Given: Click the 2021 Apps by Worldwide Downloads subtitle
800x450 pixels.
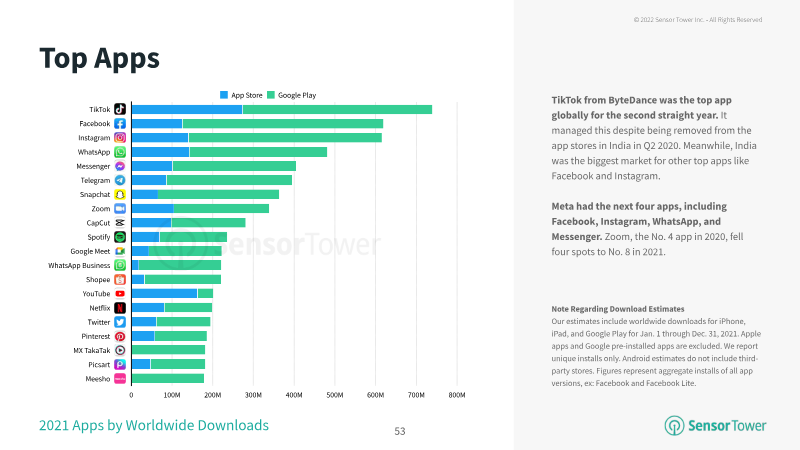Looking at the screenshot, I should 154,425.
